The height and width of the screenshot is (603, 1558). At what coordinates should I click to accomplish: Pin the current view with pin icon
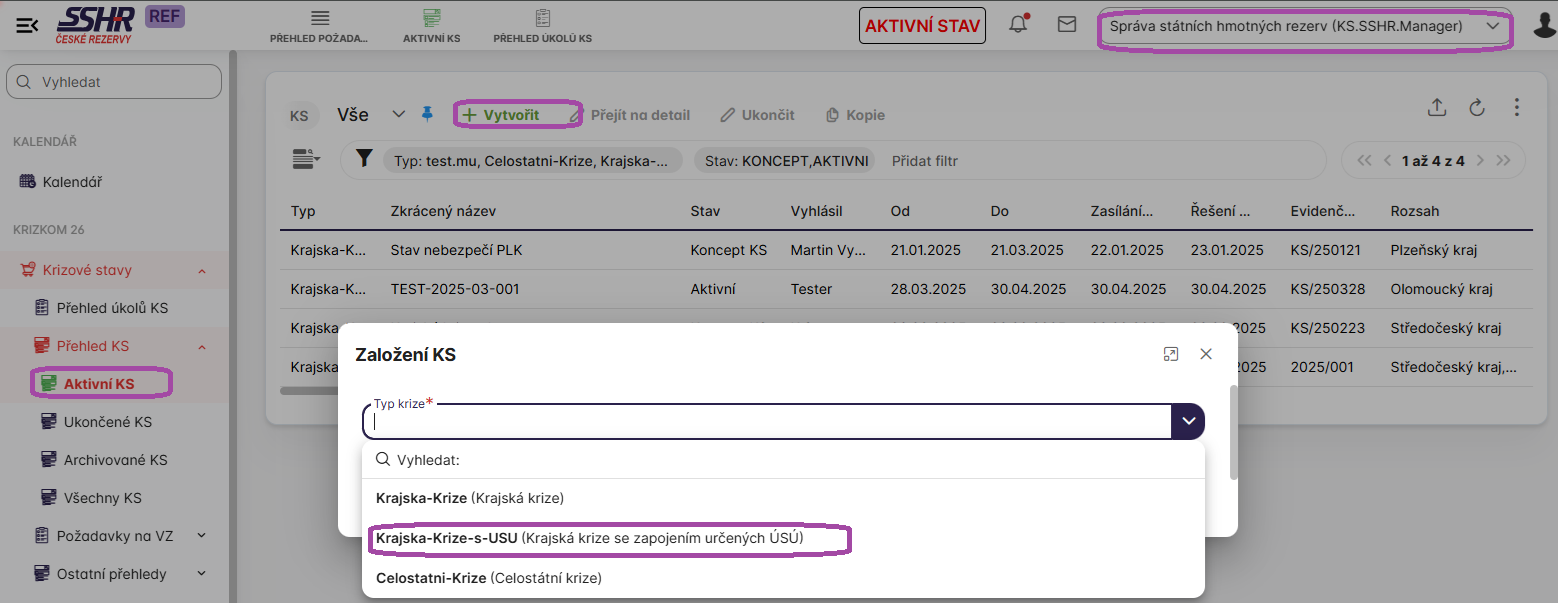pos(427,114)
